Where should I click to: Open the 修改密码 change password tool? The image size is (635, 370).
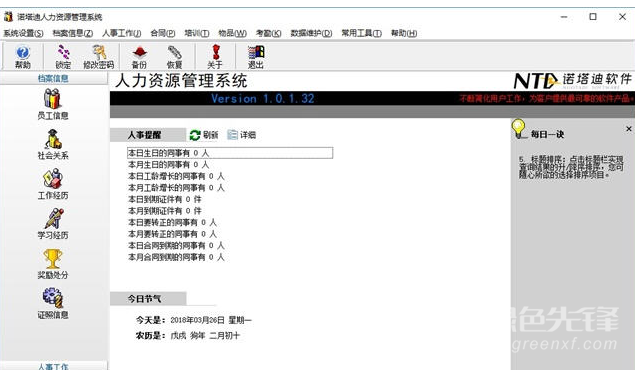pyautogui.click(x=98, y=57)
